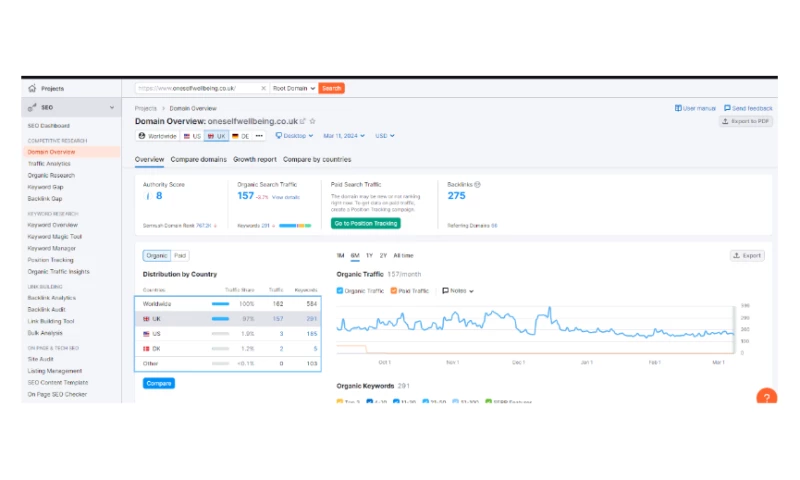Click the Projects home icon
Viewport: 800px width, 480px height.
pos(32,88)
